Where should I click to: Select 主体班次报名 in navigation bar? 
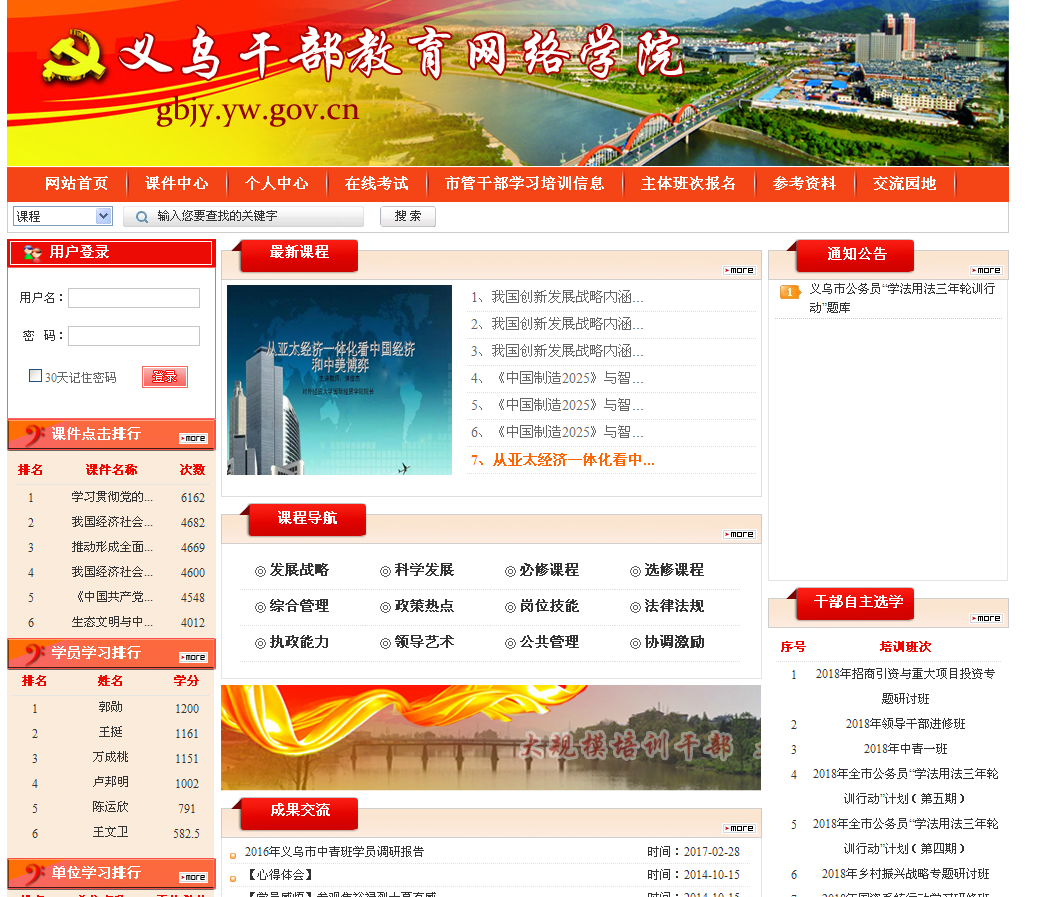point(688,184)
